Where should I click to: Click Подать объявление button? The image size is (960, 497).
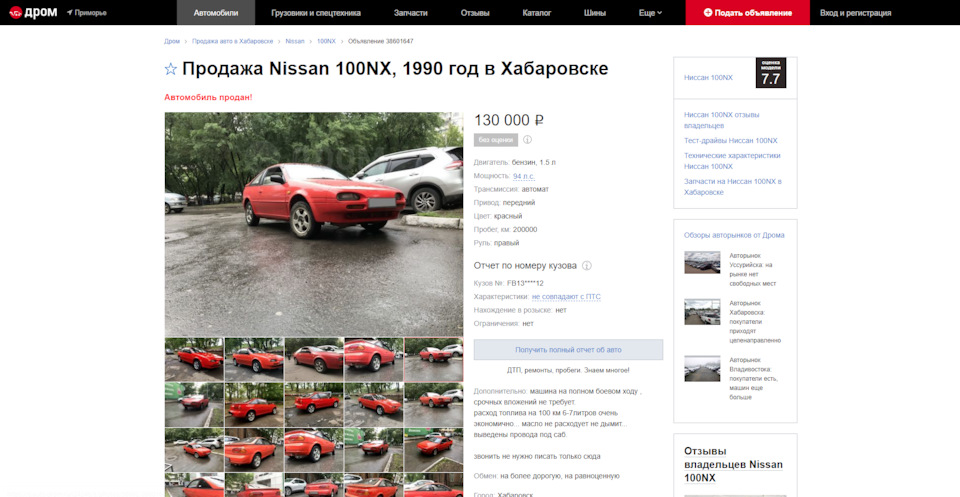click(748, 13)
